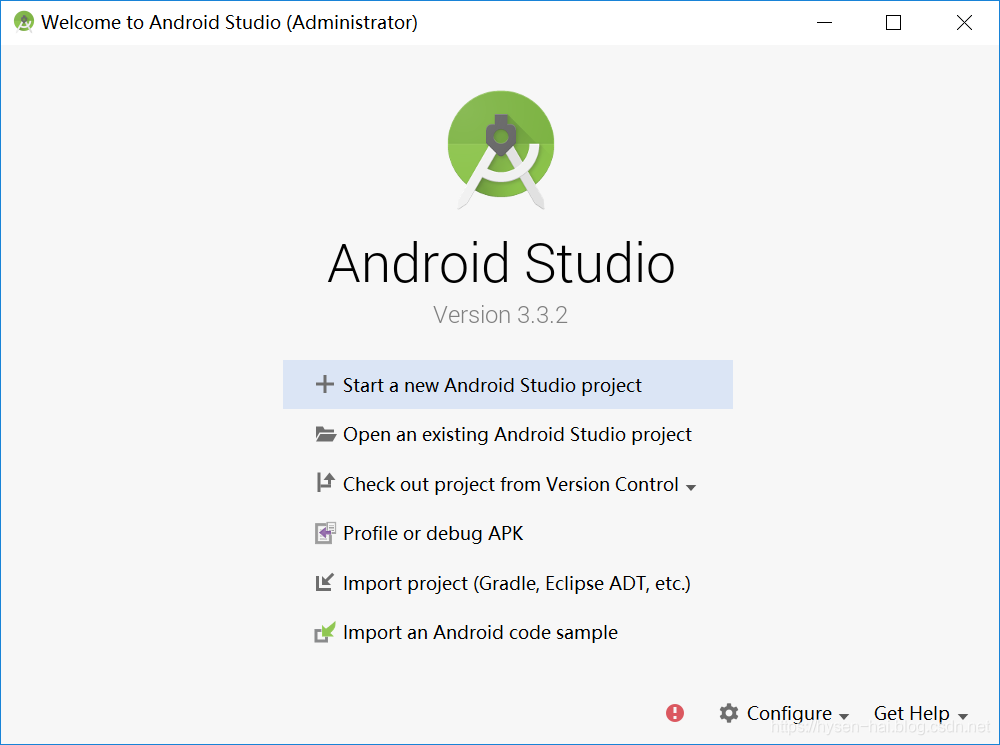Click the Import project arrow icon
Image resolution: width=1000 pixels, height=745 pixels.
[325, 582]
